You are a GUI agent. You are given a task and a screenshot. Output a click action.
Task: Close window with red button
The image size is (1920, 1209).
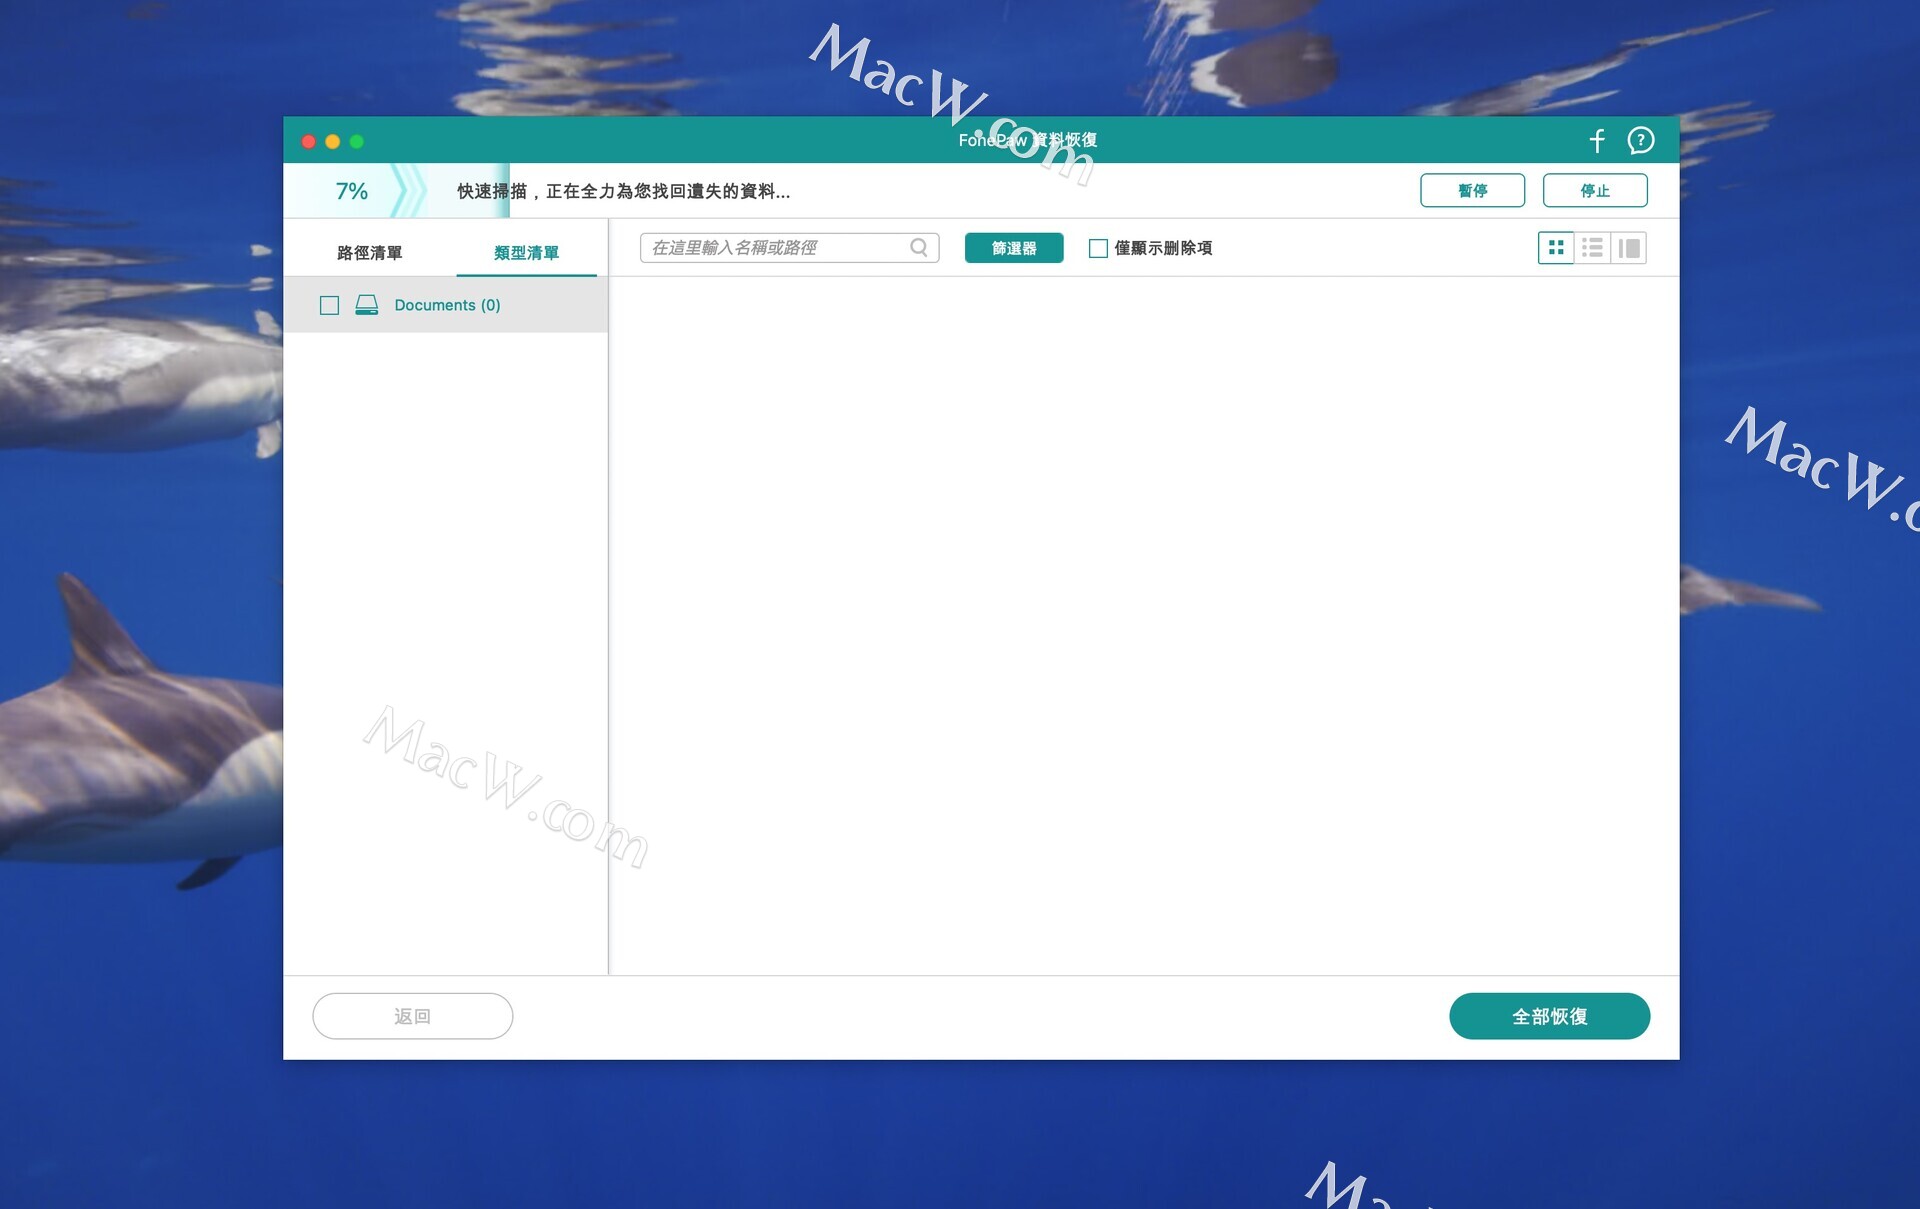click(309, 142)
